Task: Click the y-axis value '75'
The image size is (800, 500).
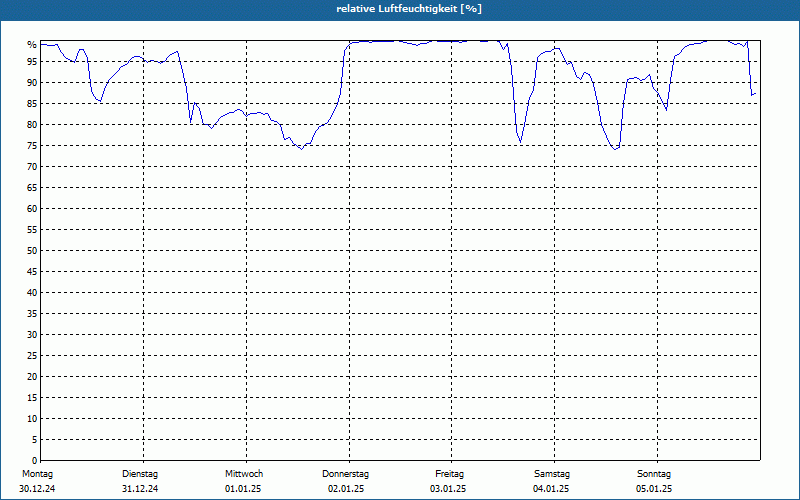Action: 32,146
